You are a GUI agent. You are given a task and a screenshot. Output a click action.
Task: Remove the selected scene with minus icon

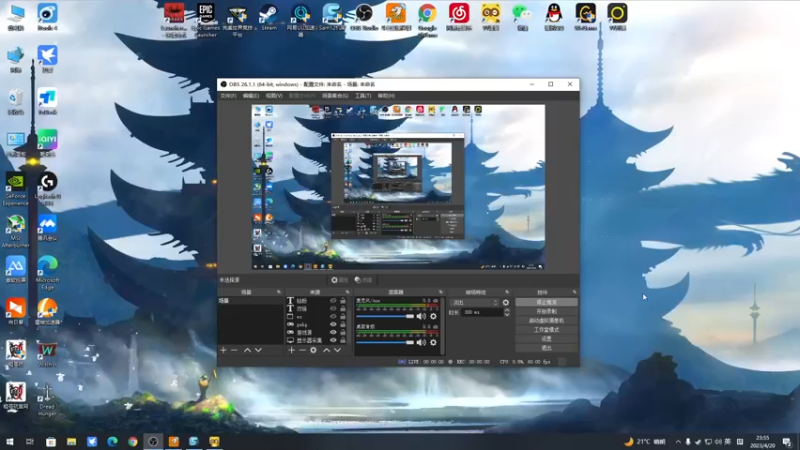pos(234,351)
